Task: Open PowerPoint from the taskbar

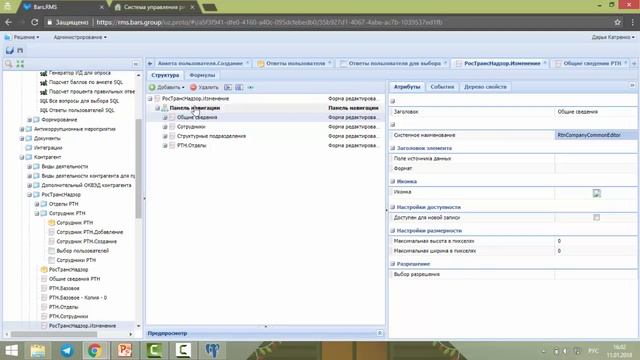Action: 124,350
